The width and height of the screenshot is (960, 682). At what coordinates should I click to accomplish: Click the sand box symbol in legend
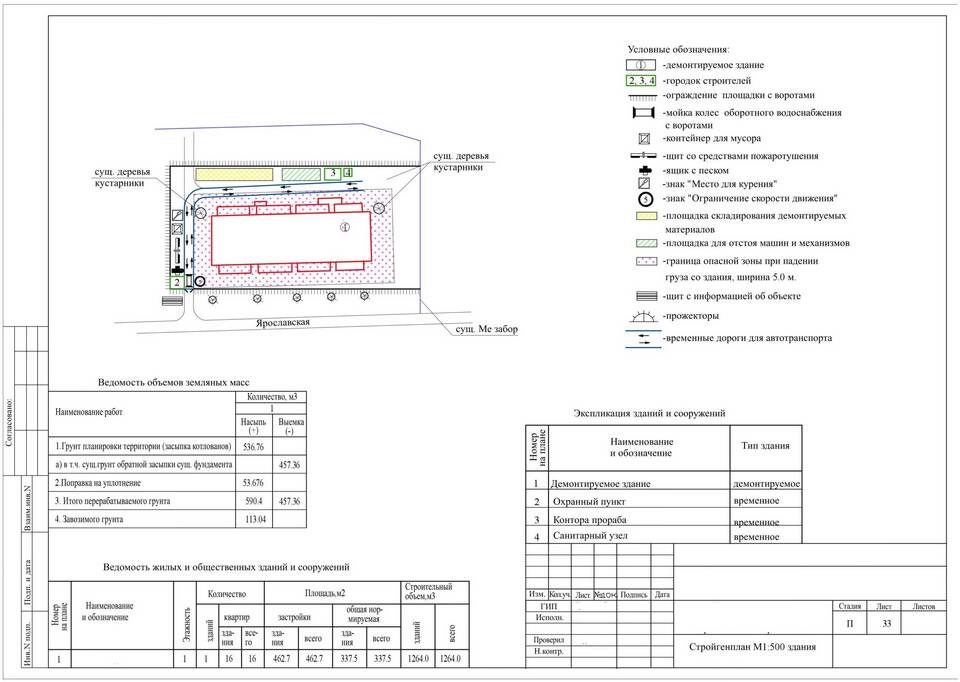645,171
